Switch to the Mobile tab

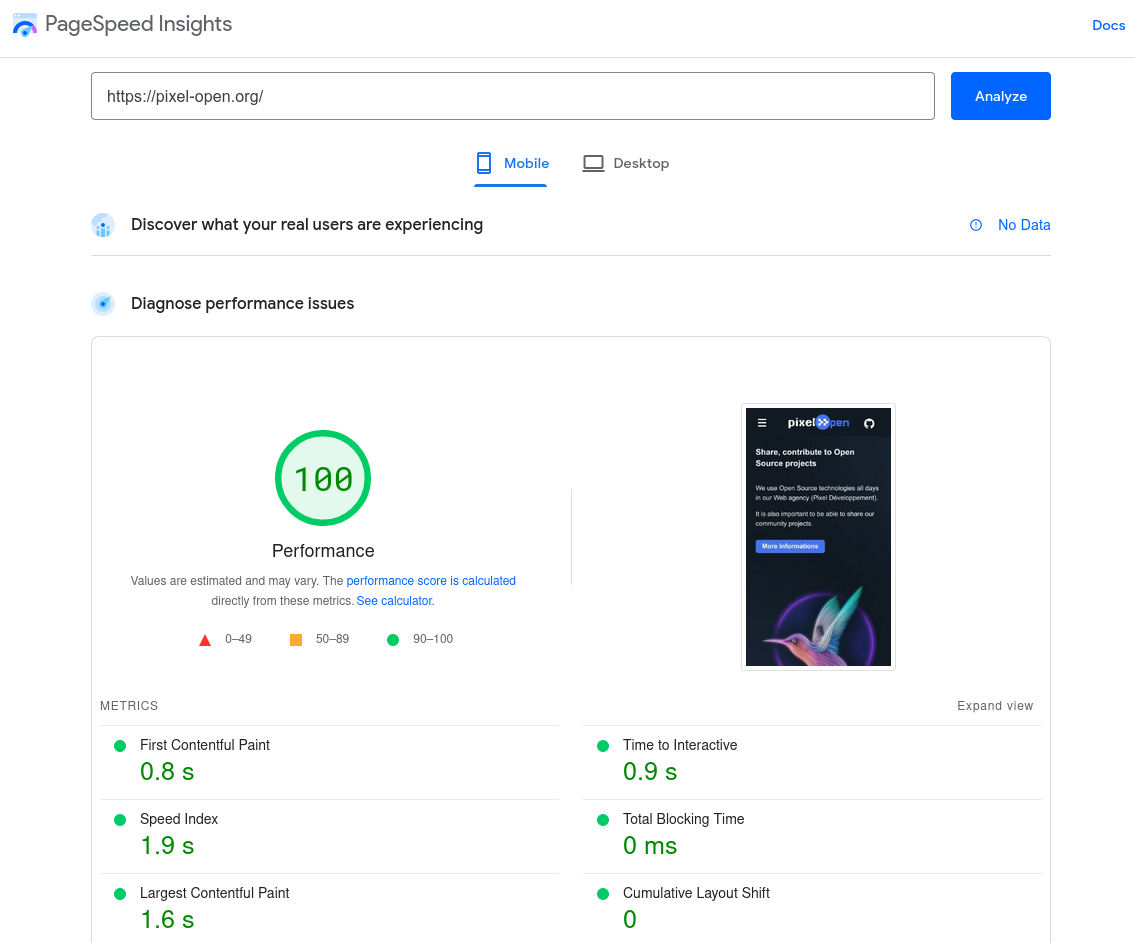click(511, 164)
